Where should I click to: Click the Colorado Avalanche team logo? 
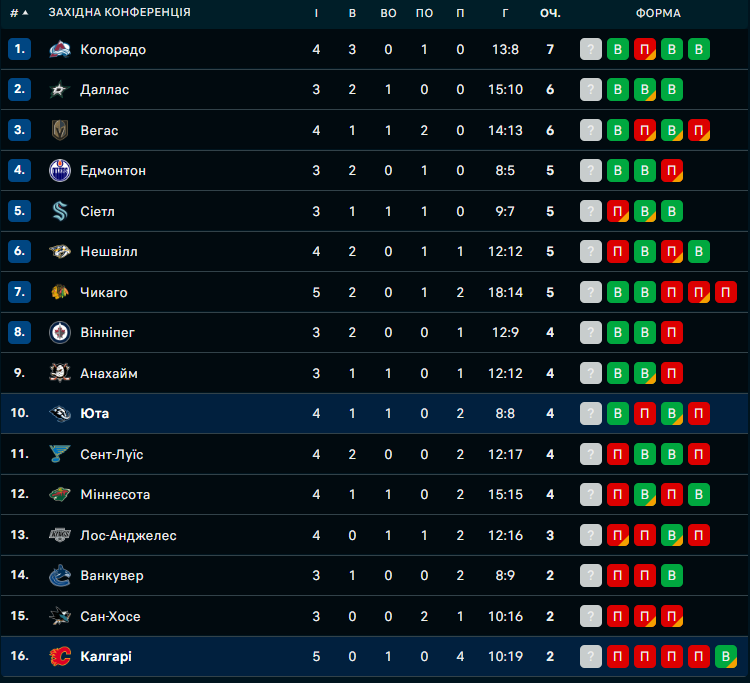pyautogui.click(x=60, y=49)
